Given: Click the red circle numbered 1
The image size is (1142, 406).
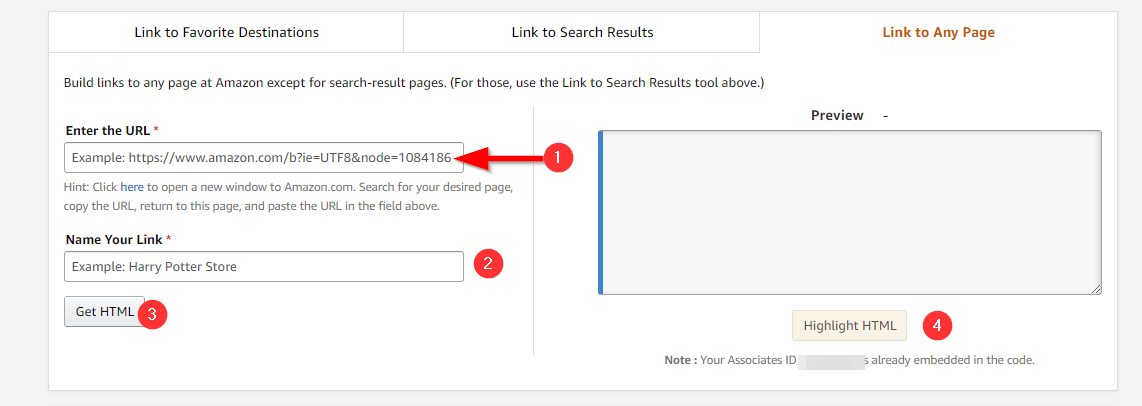Looking at the screenshot, I should pyautogui.click(x=559, y=157).
